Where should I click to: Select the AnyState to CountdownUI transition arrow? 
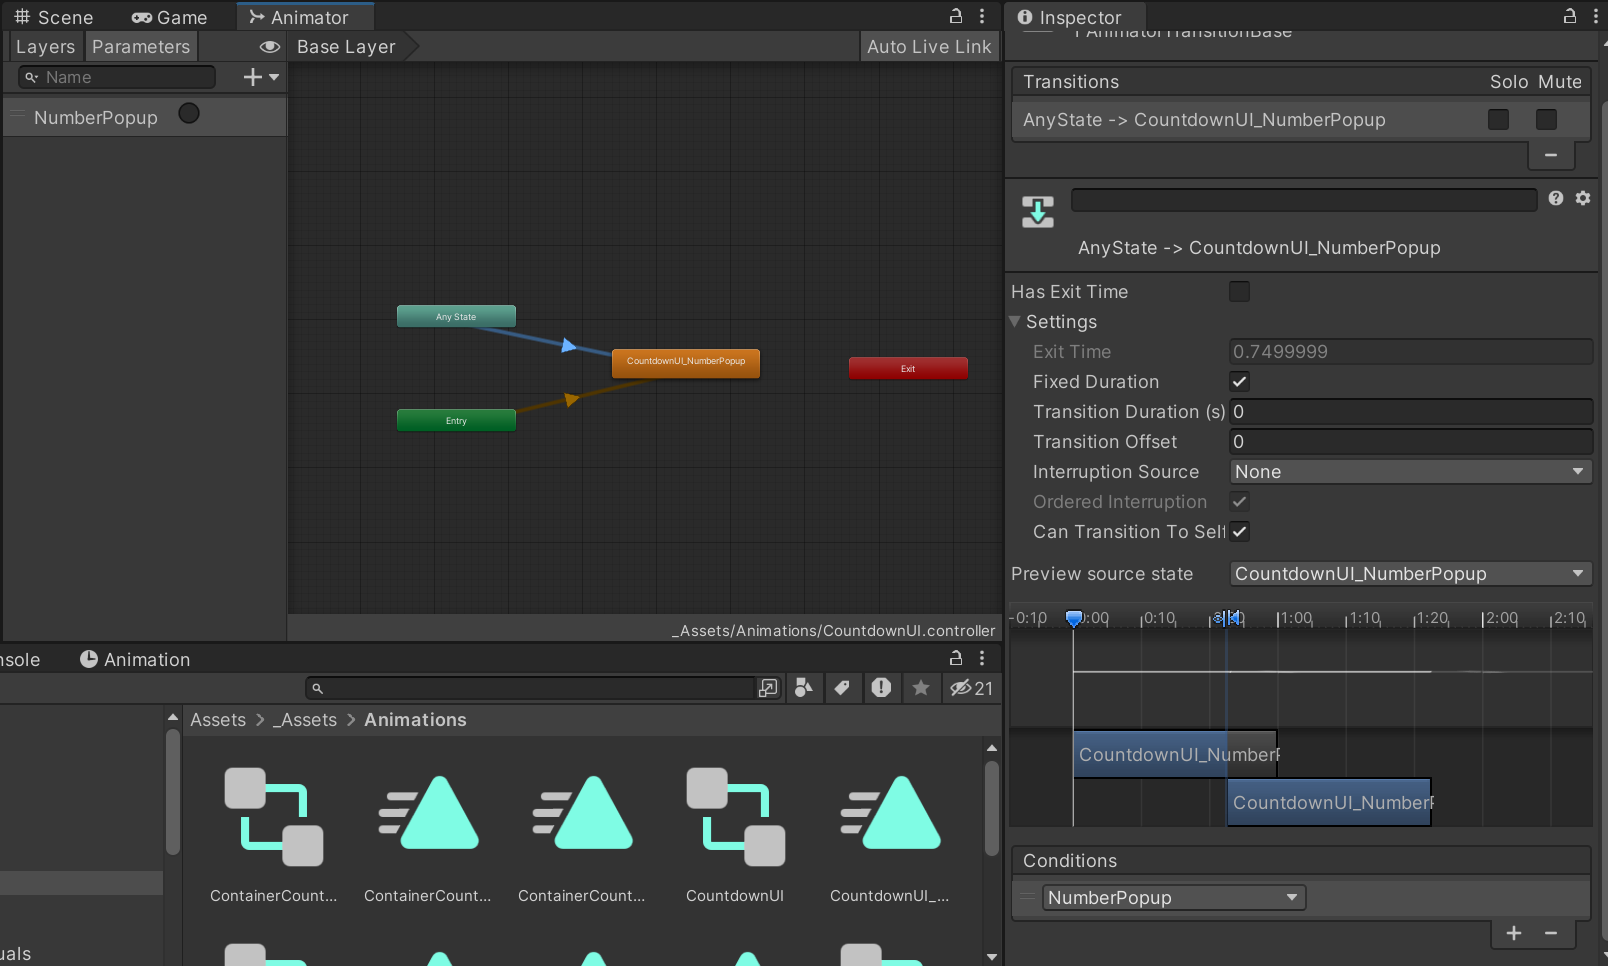tap(568, 346)
